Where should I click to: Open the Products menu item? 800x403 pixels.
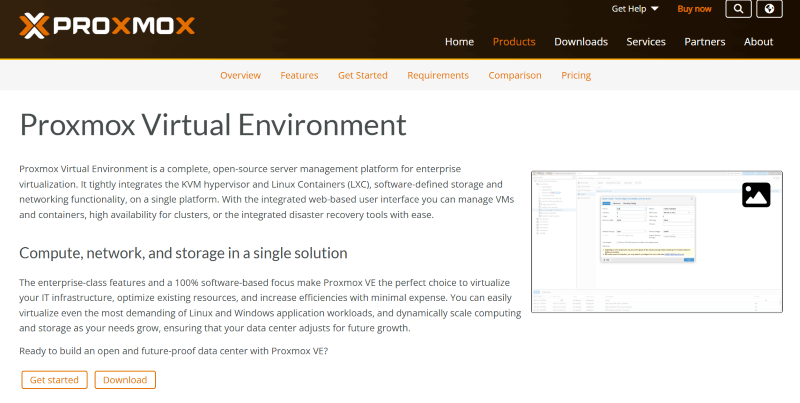[x=514, y=42]
